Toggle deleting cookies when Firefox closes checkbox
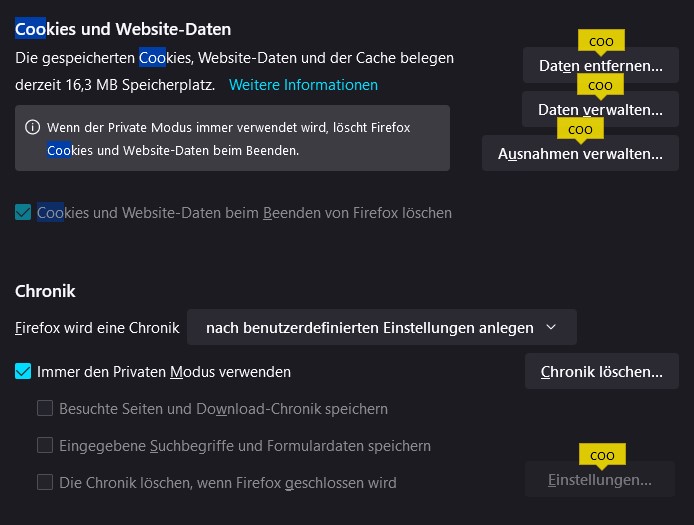 click(24, 212)
